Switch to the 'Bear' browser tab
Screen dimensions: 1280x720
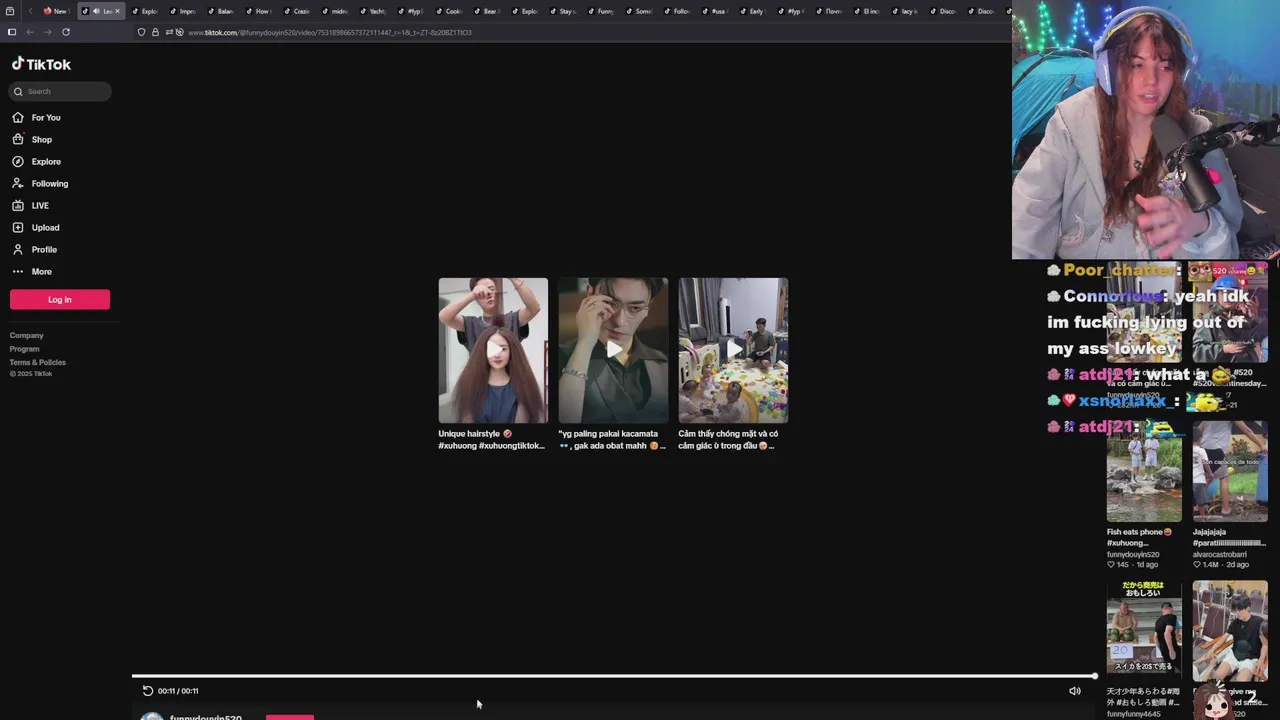(x=486, y=11)
